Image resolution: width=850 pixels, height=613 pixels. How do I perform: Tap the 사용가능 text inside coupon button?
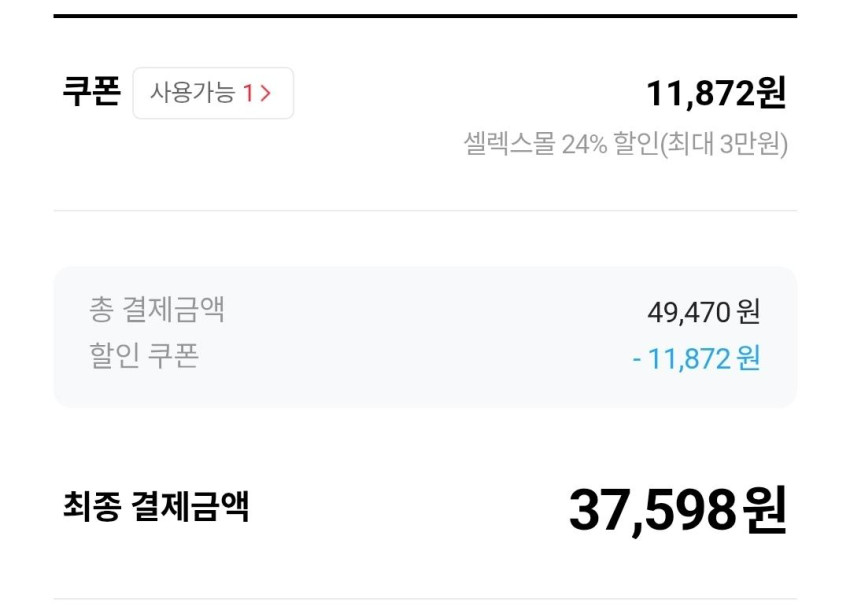pyautogui.click(x=192, y=94)
